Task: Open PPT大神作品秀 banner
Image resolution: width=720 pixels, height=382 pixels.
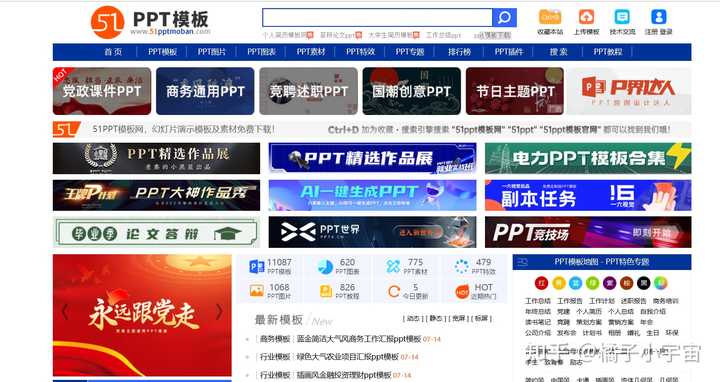Action: [x=156, y=195]
